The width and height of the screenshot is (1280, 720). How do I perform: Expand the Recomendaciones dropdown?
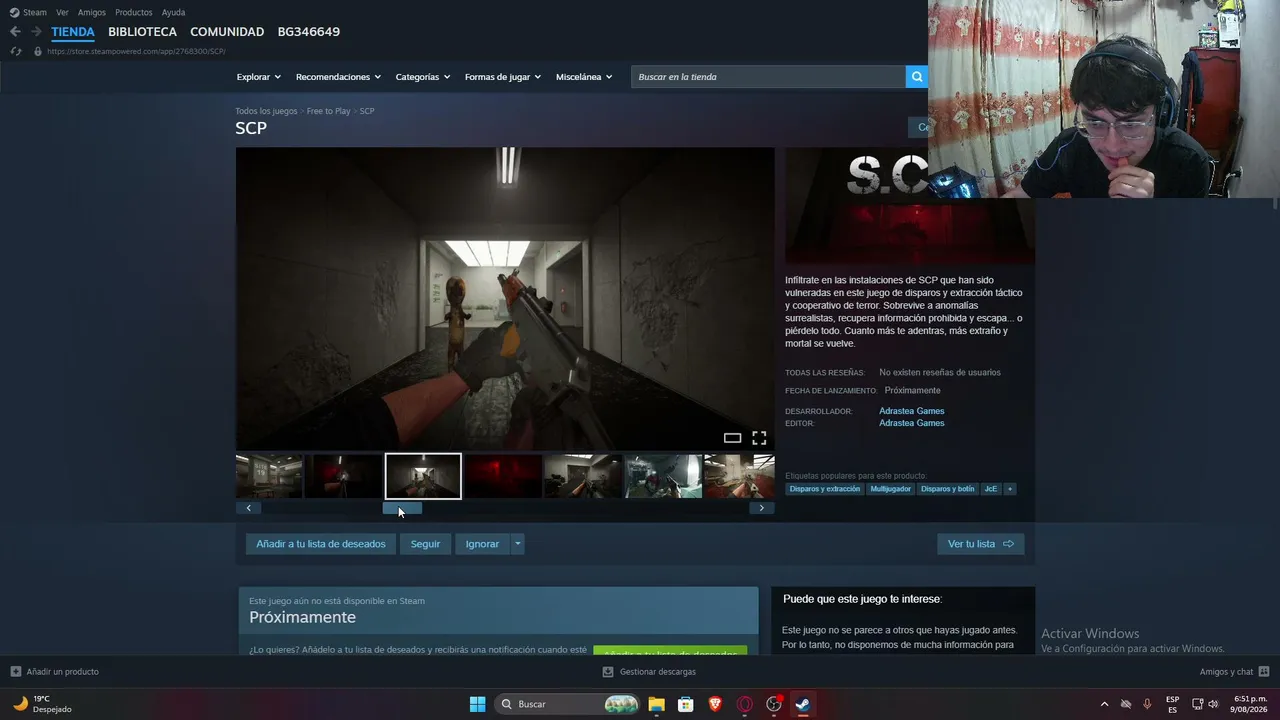(x=338, y=77)
